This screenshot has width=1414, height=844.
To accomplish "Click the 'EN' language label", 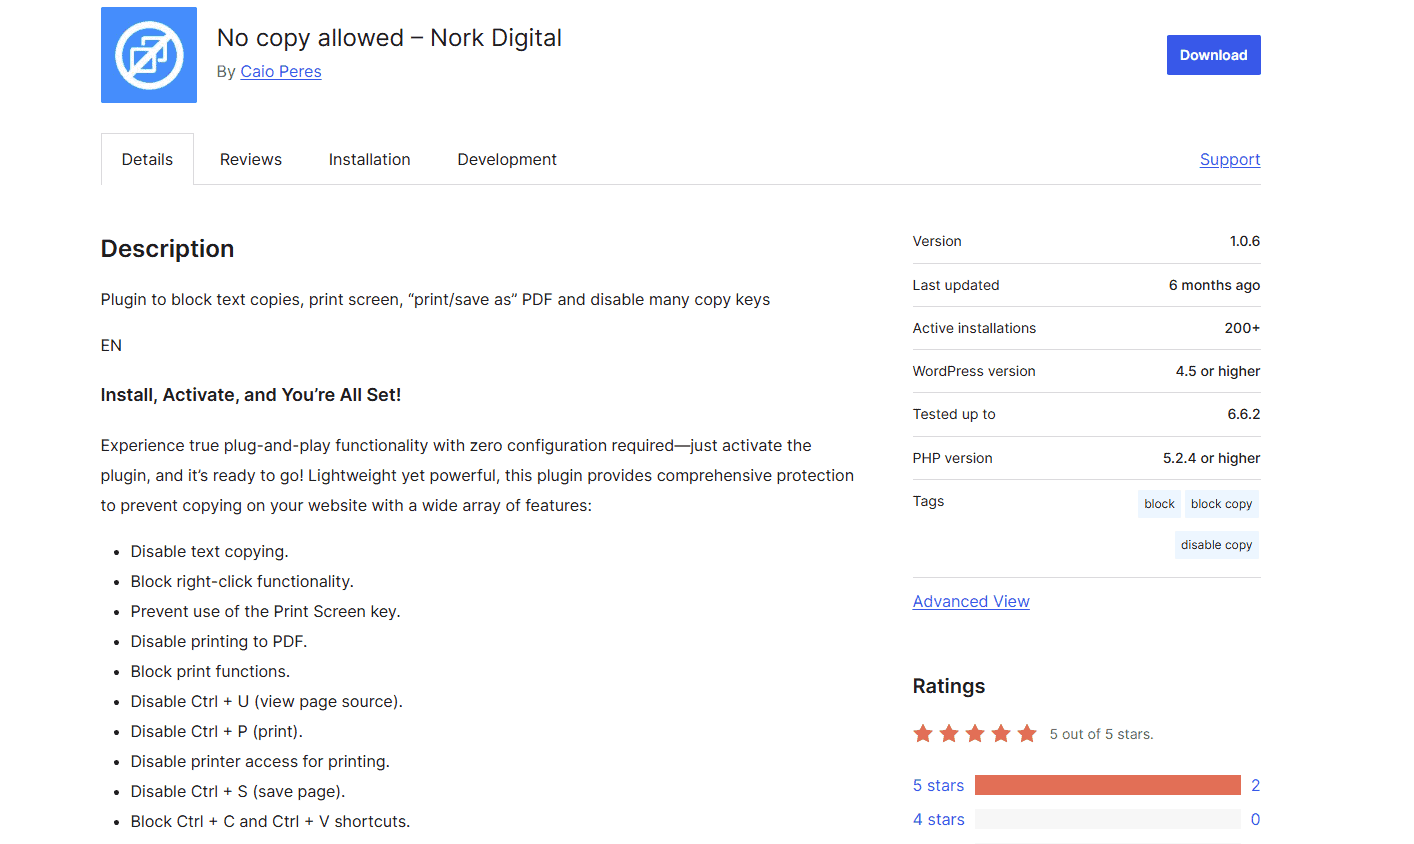I will click(x=111, y=345).
